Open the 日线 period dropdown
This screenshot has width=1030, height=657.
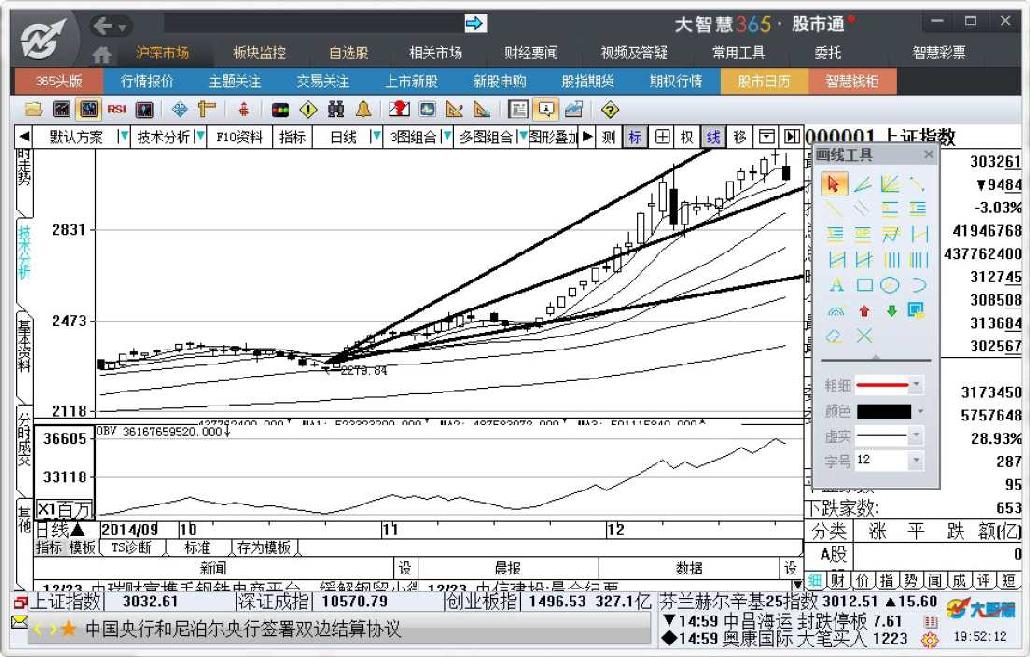click(x=376, y=137)
